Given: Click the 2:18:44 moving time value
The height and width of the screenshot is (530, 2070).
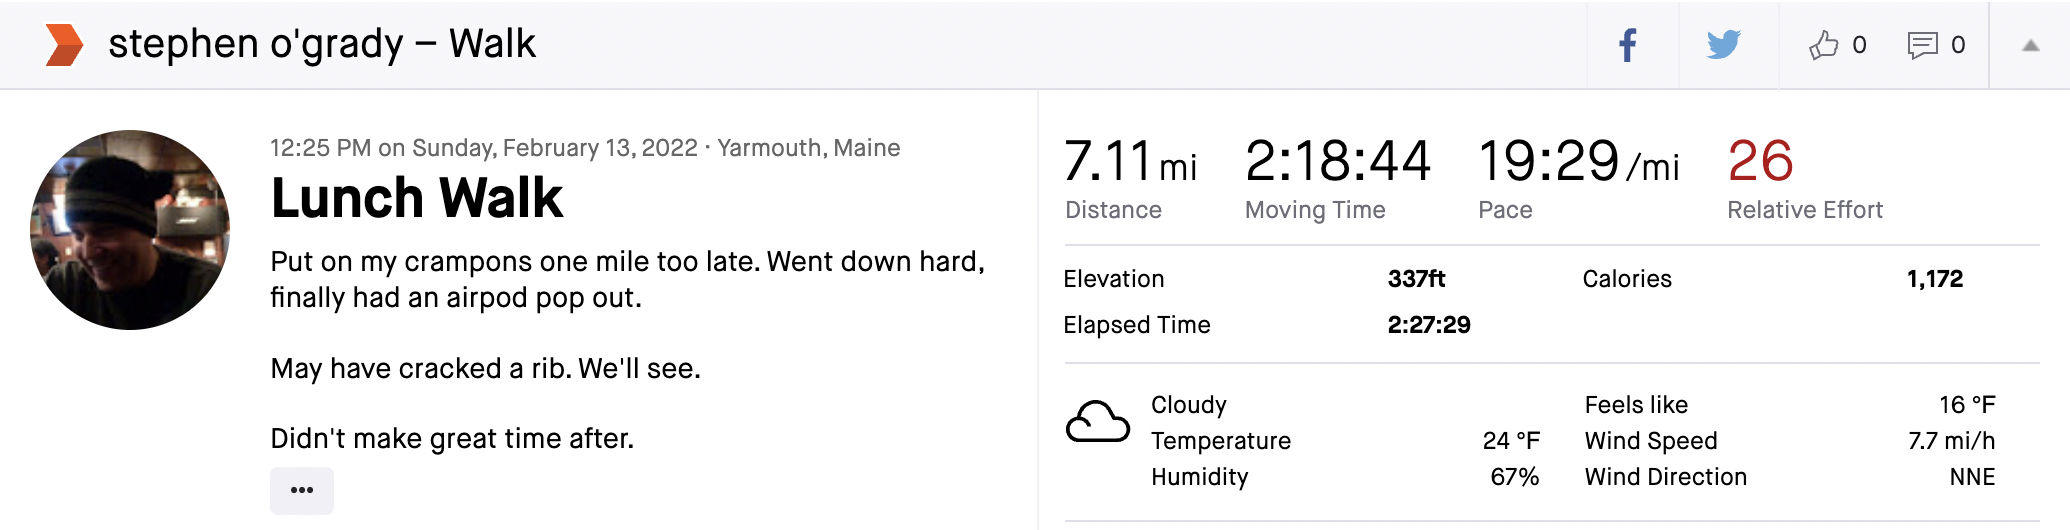Looking at the screenshot, I should 1337,161.
